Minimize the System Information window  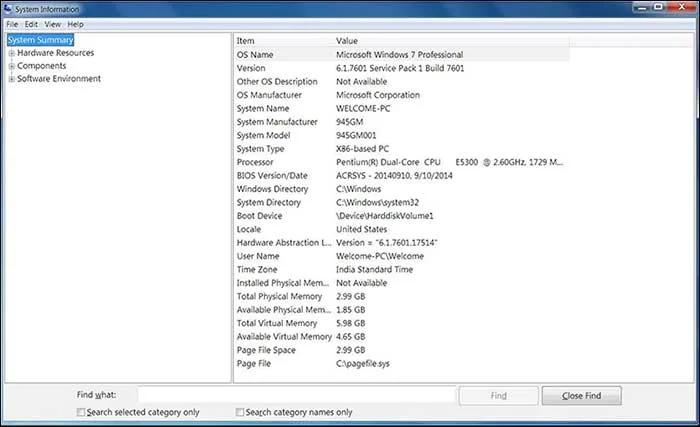(642, 7)
